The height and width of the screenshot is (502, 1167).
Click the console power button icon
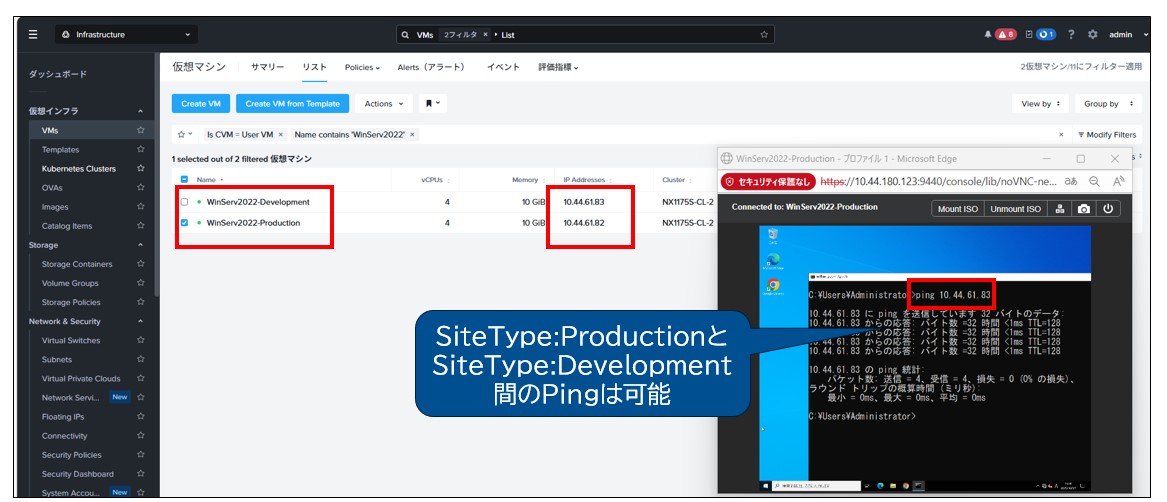point(1107,208)
